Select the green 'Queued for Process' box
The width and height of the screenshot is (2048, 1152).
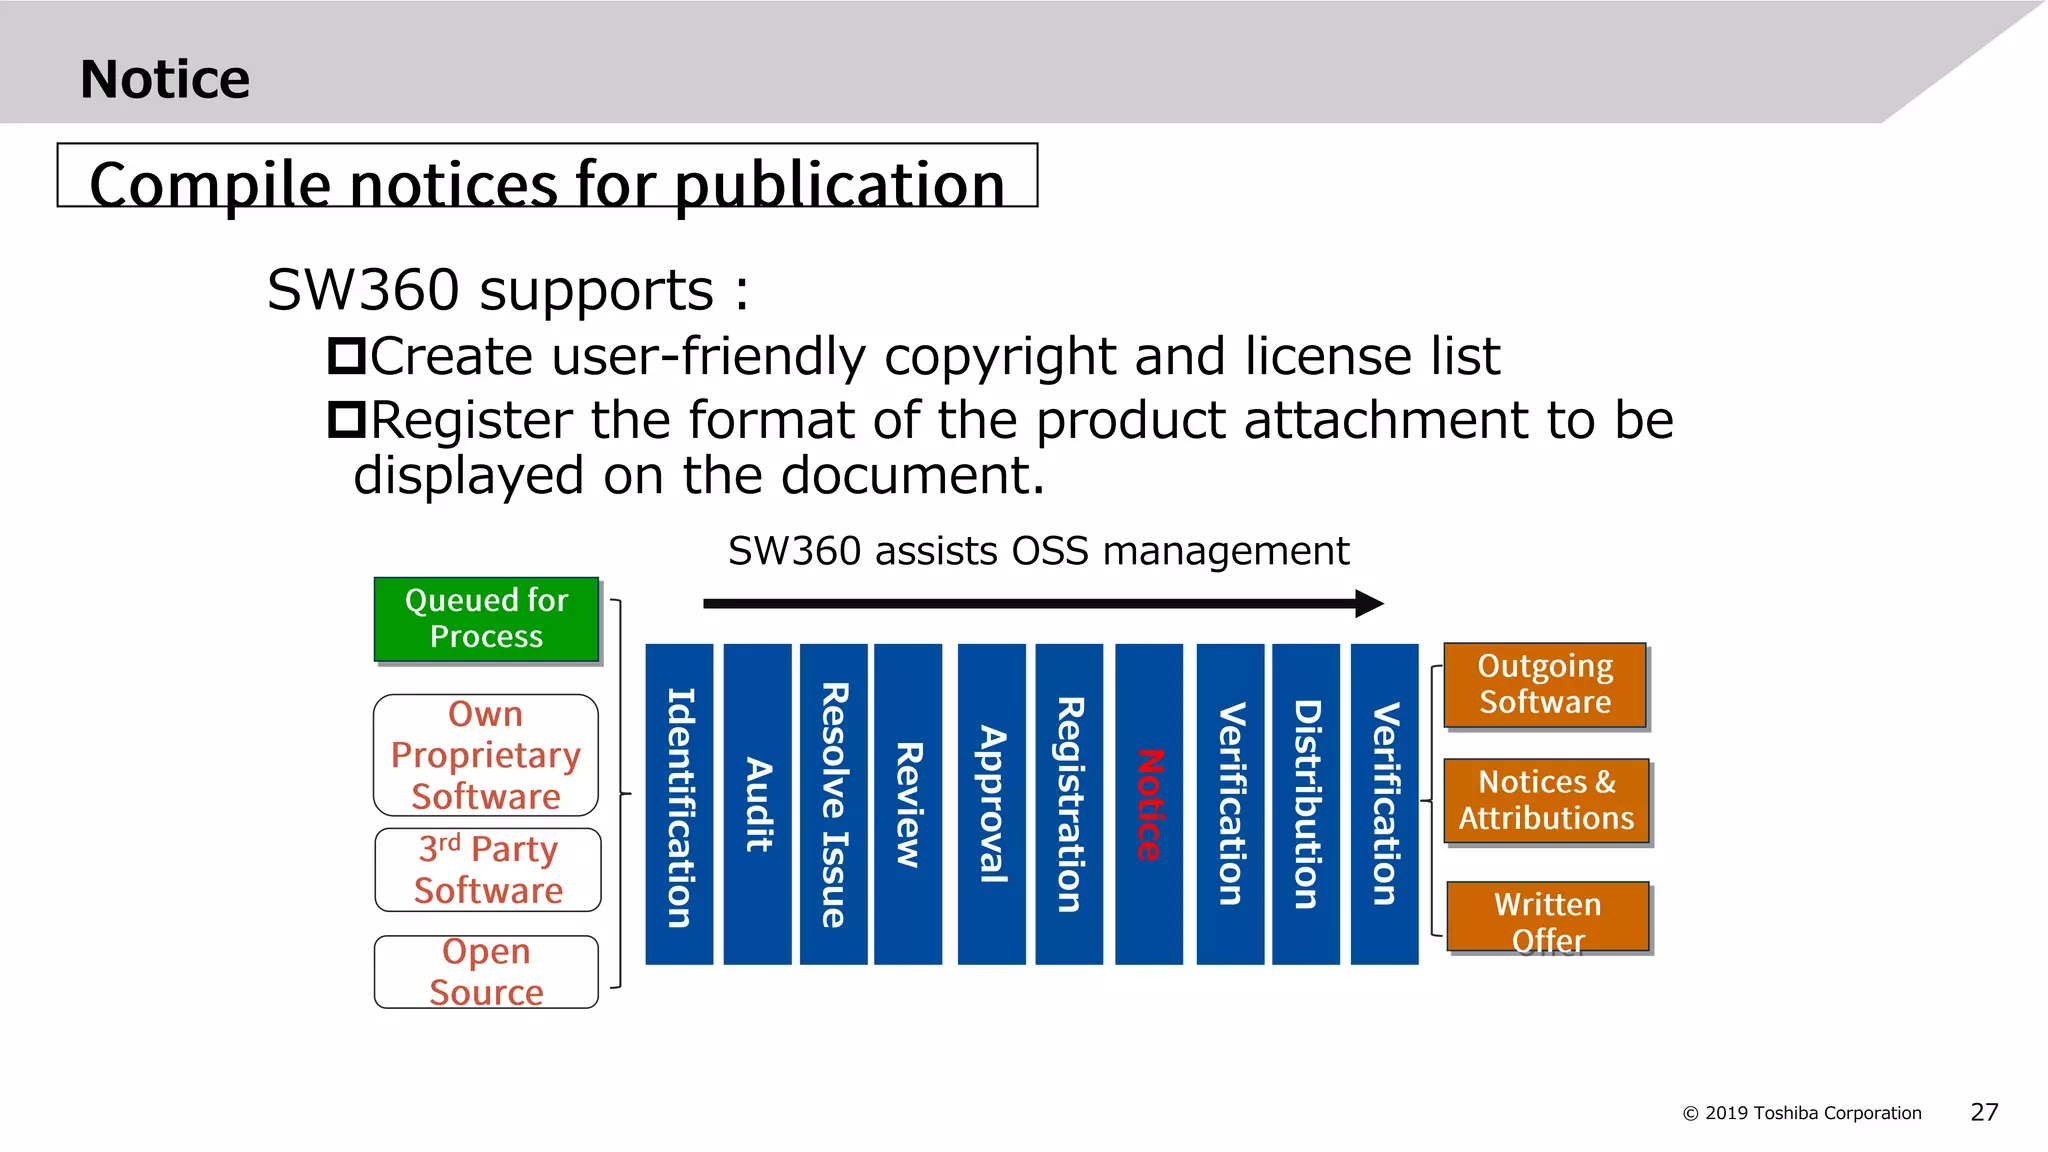pos(487,619)
